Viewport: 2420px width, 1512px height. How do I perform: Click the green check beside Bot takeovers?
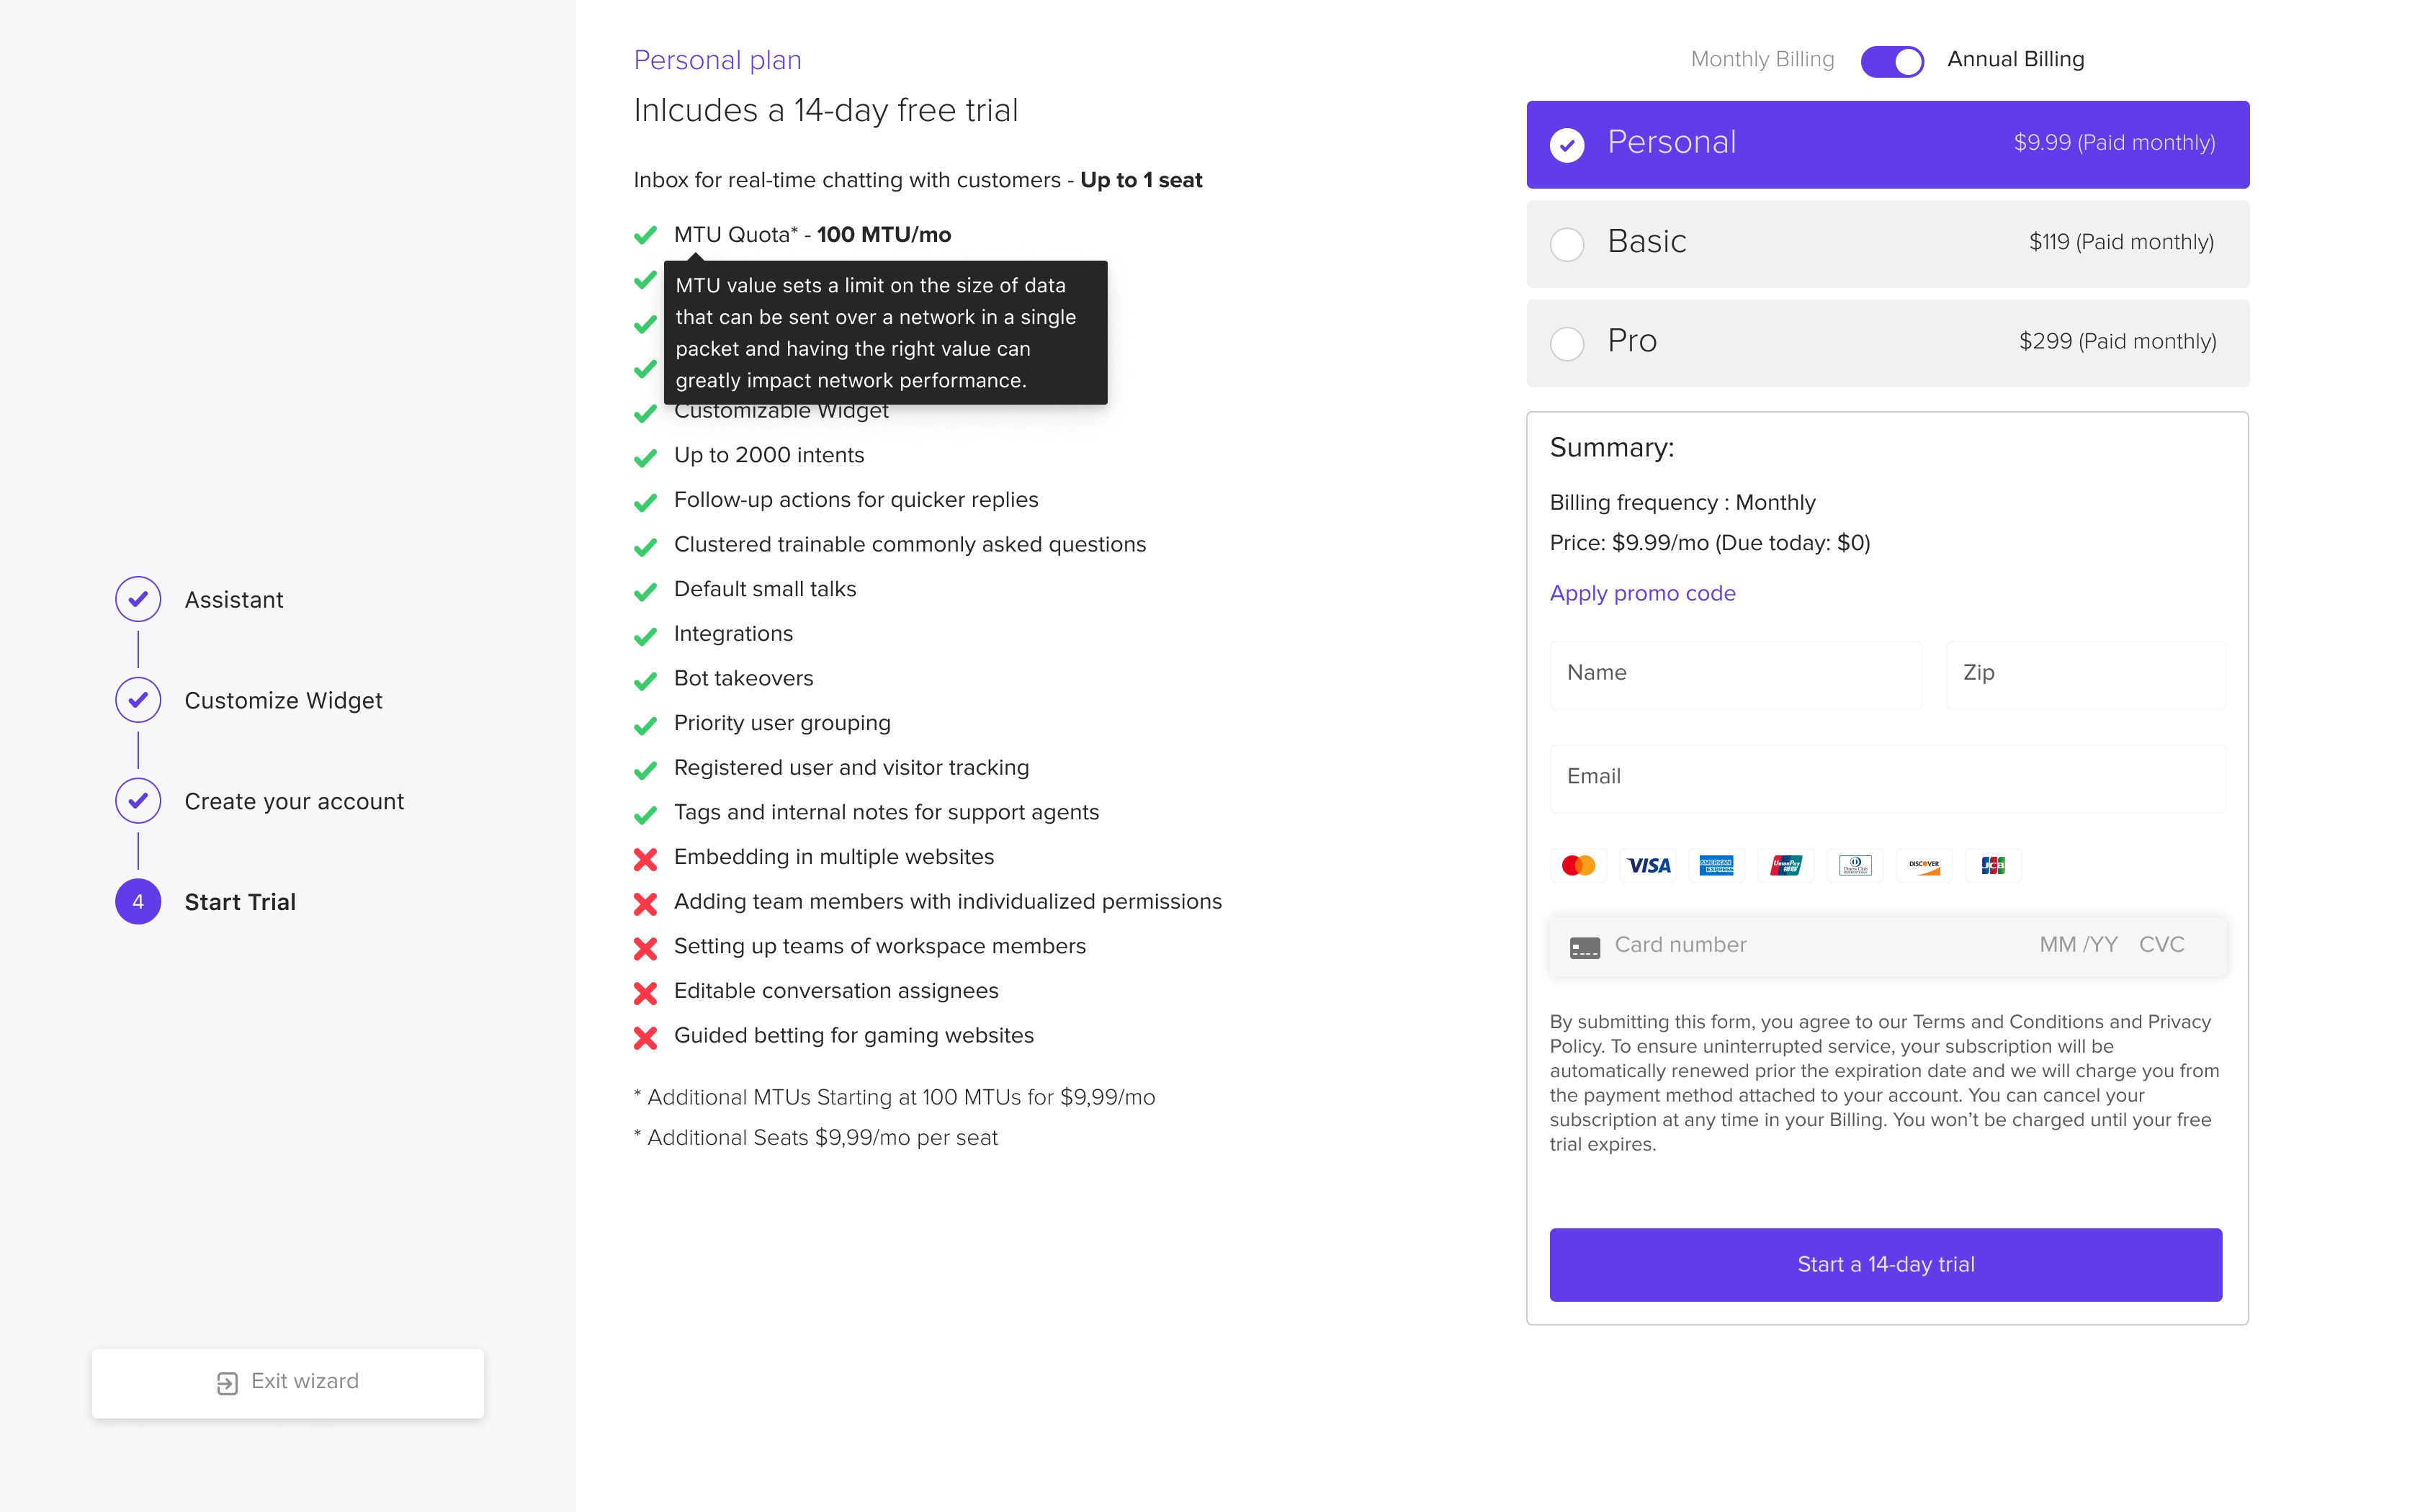pyautogui.click(x=645, y=682)
